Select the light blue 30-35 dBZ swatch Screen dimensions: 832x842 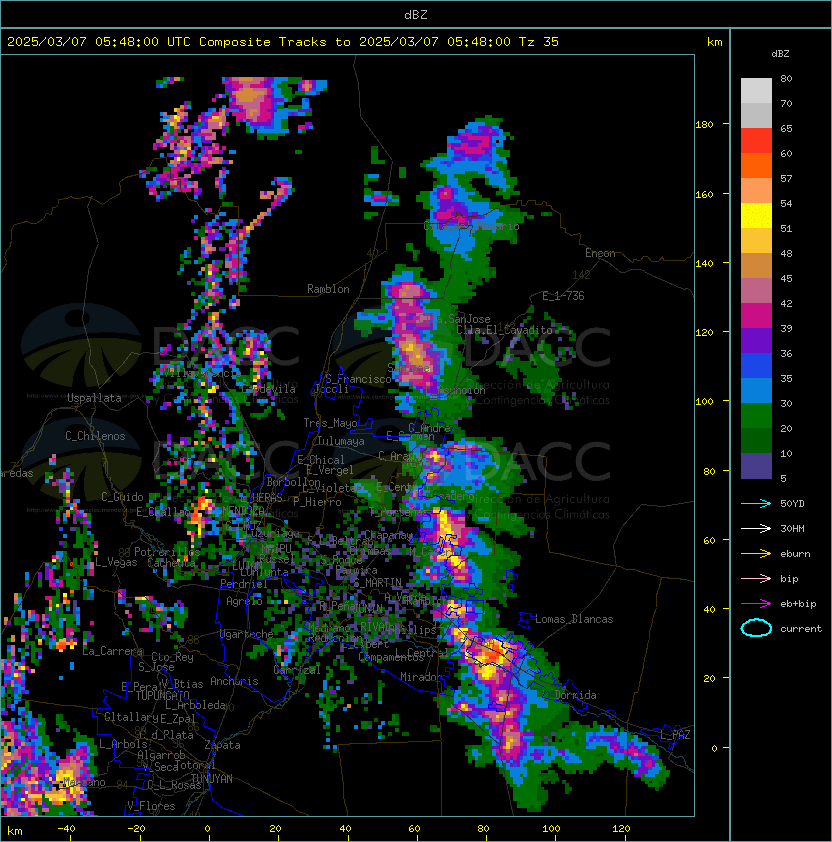756,391
